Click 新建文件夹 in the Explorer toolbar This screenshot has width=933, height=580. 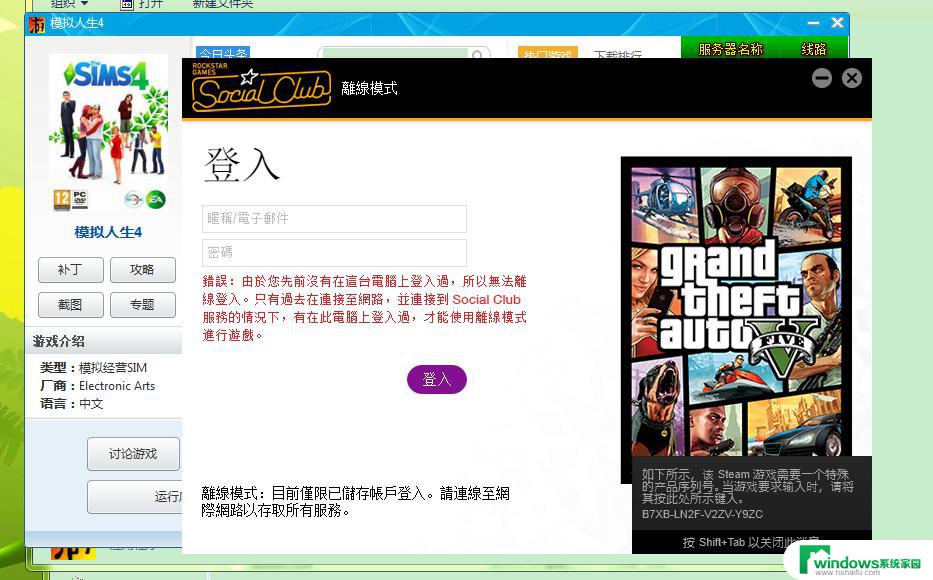point(223,4)
